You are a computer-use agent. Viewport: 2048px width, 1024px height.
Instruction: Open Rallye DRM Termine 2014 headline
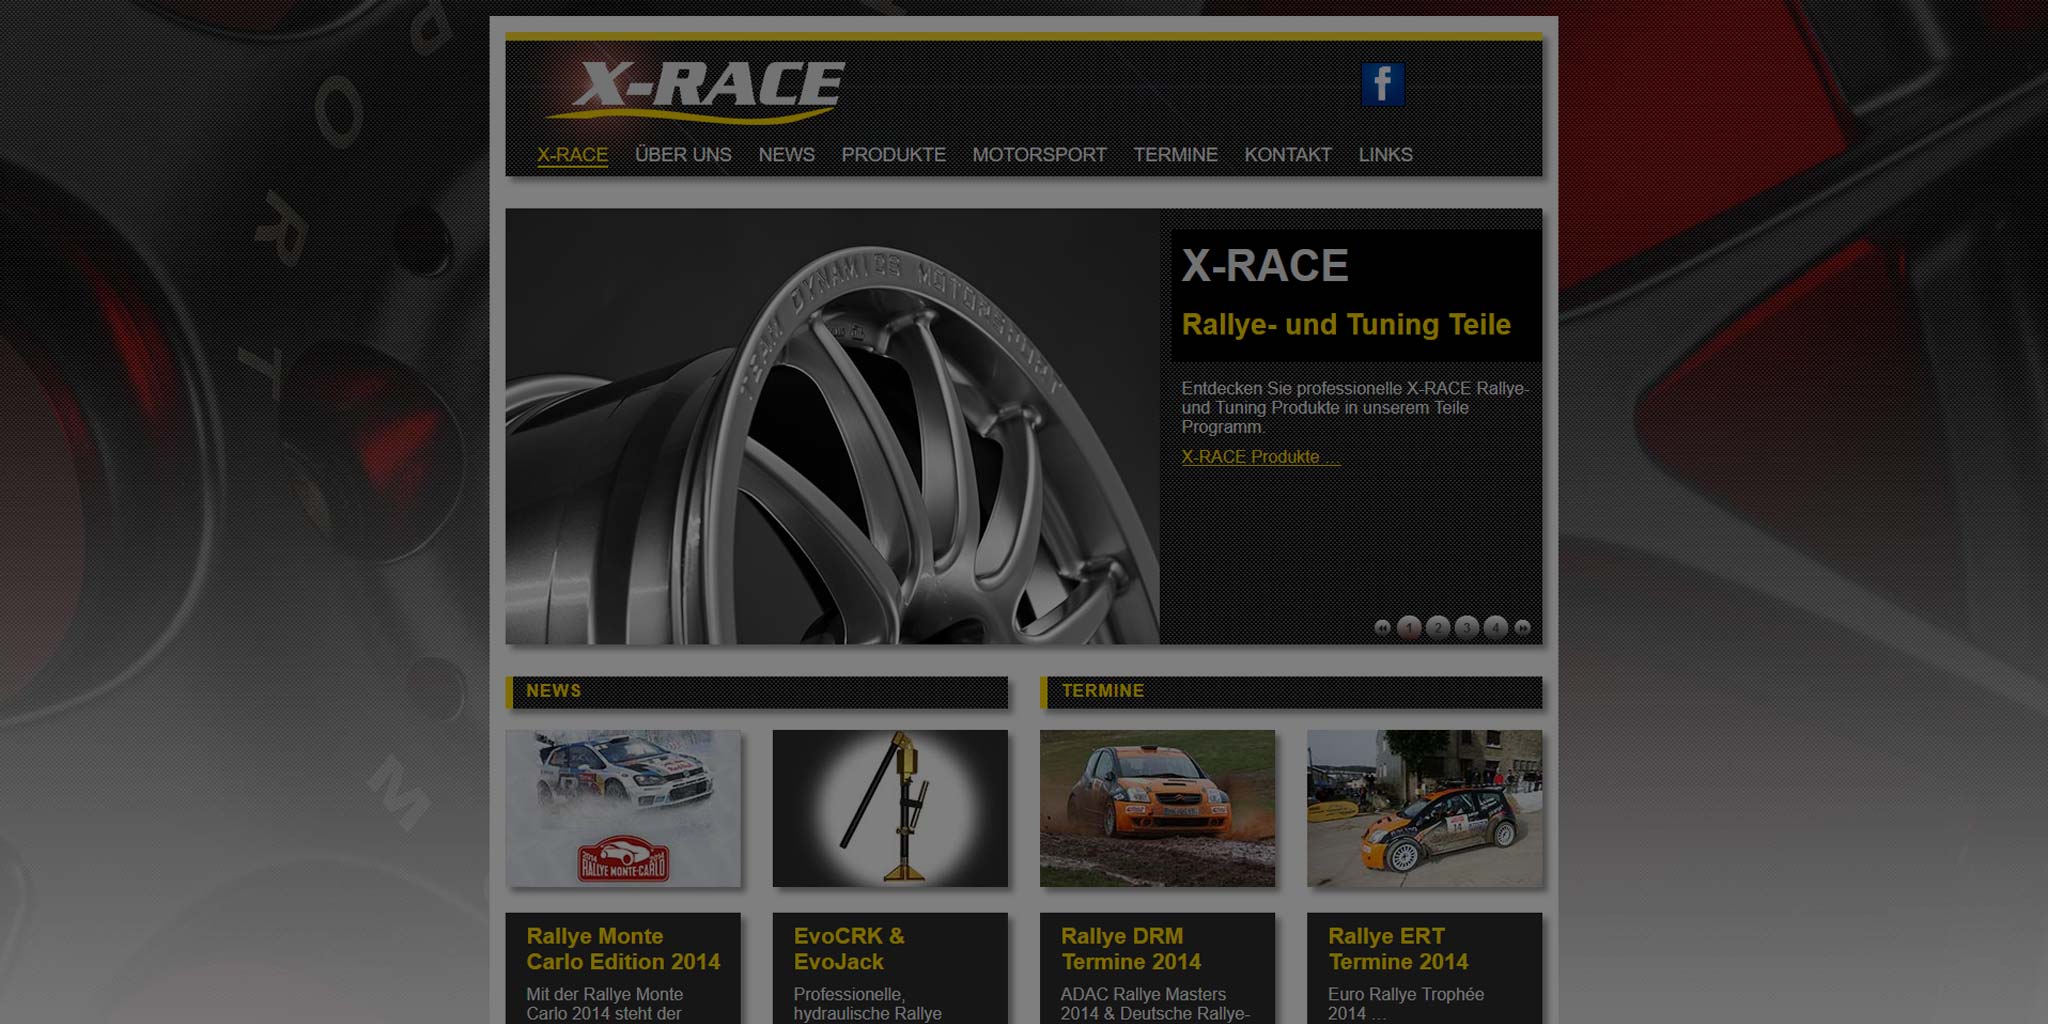tap(1131, 949)
